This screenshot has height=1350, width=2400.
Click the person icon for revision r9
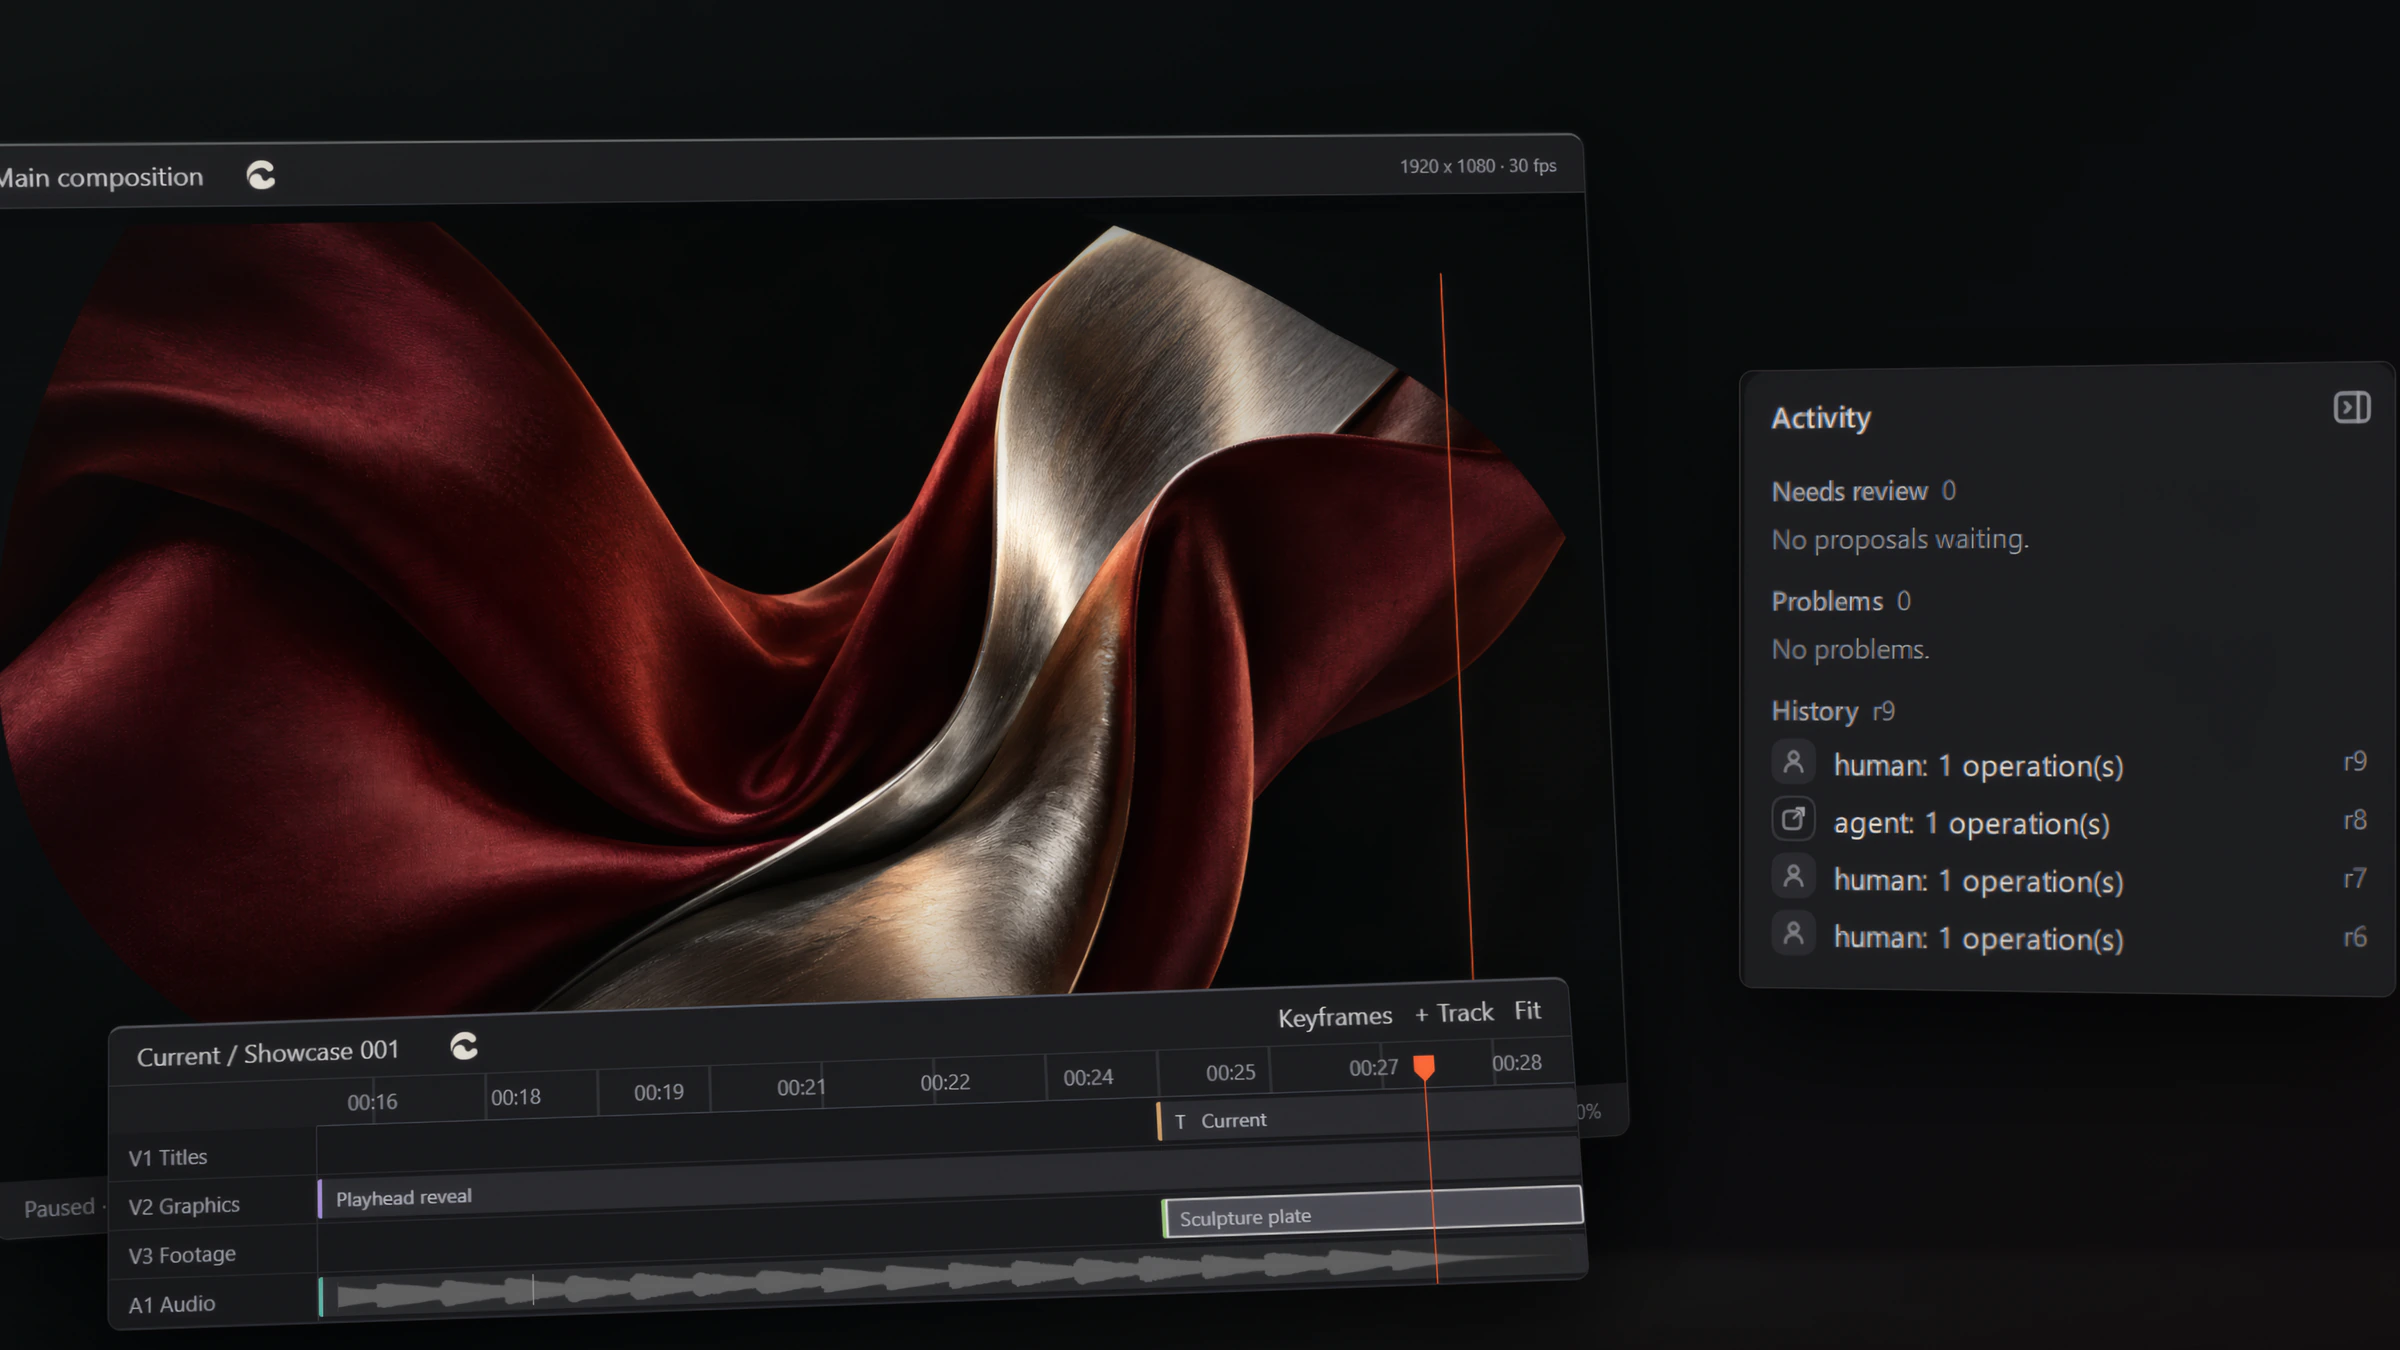tap(1793, 763)
